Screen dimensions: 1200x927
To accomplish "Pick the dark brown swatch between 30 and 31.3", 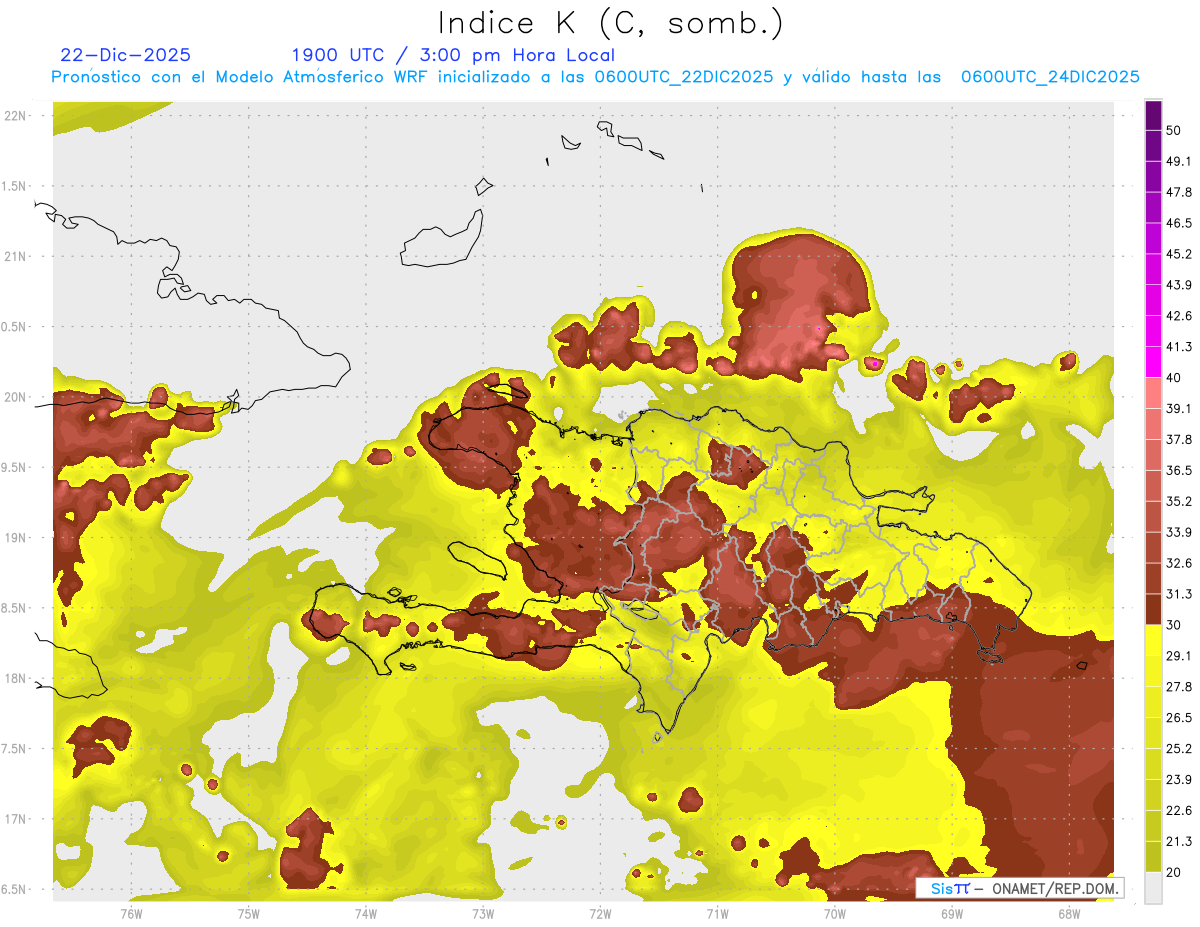I will click(1153, 609).
